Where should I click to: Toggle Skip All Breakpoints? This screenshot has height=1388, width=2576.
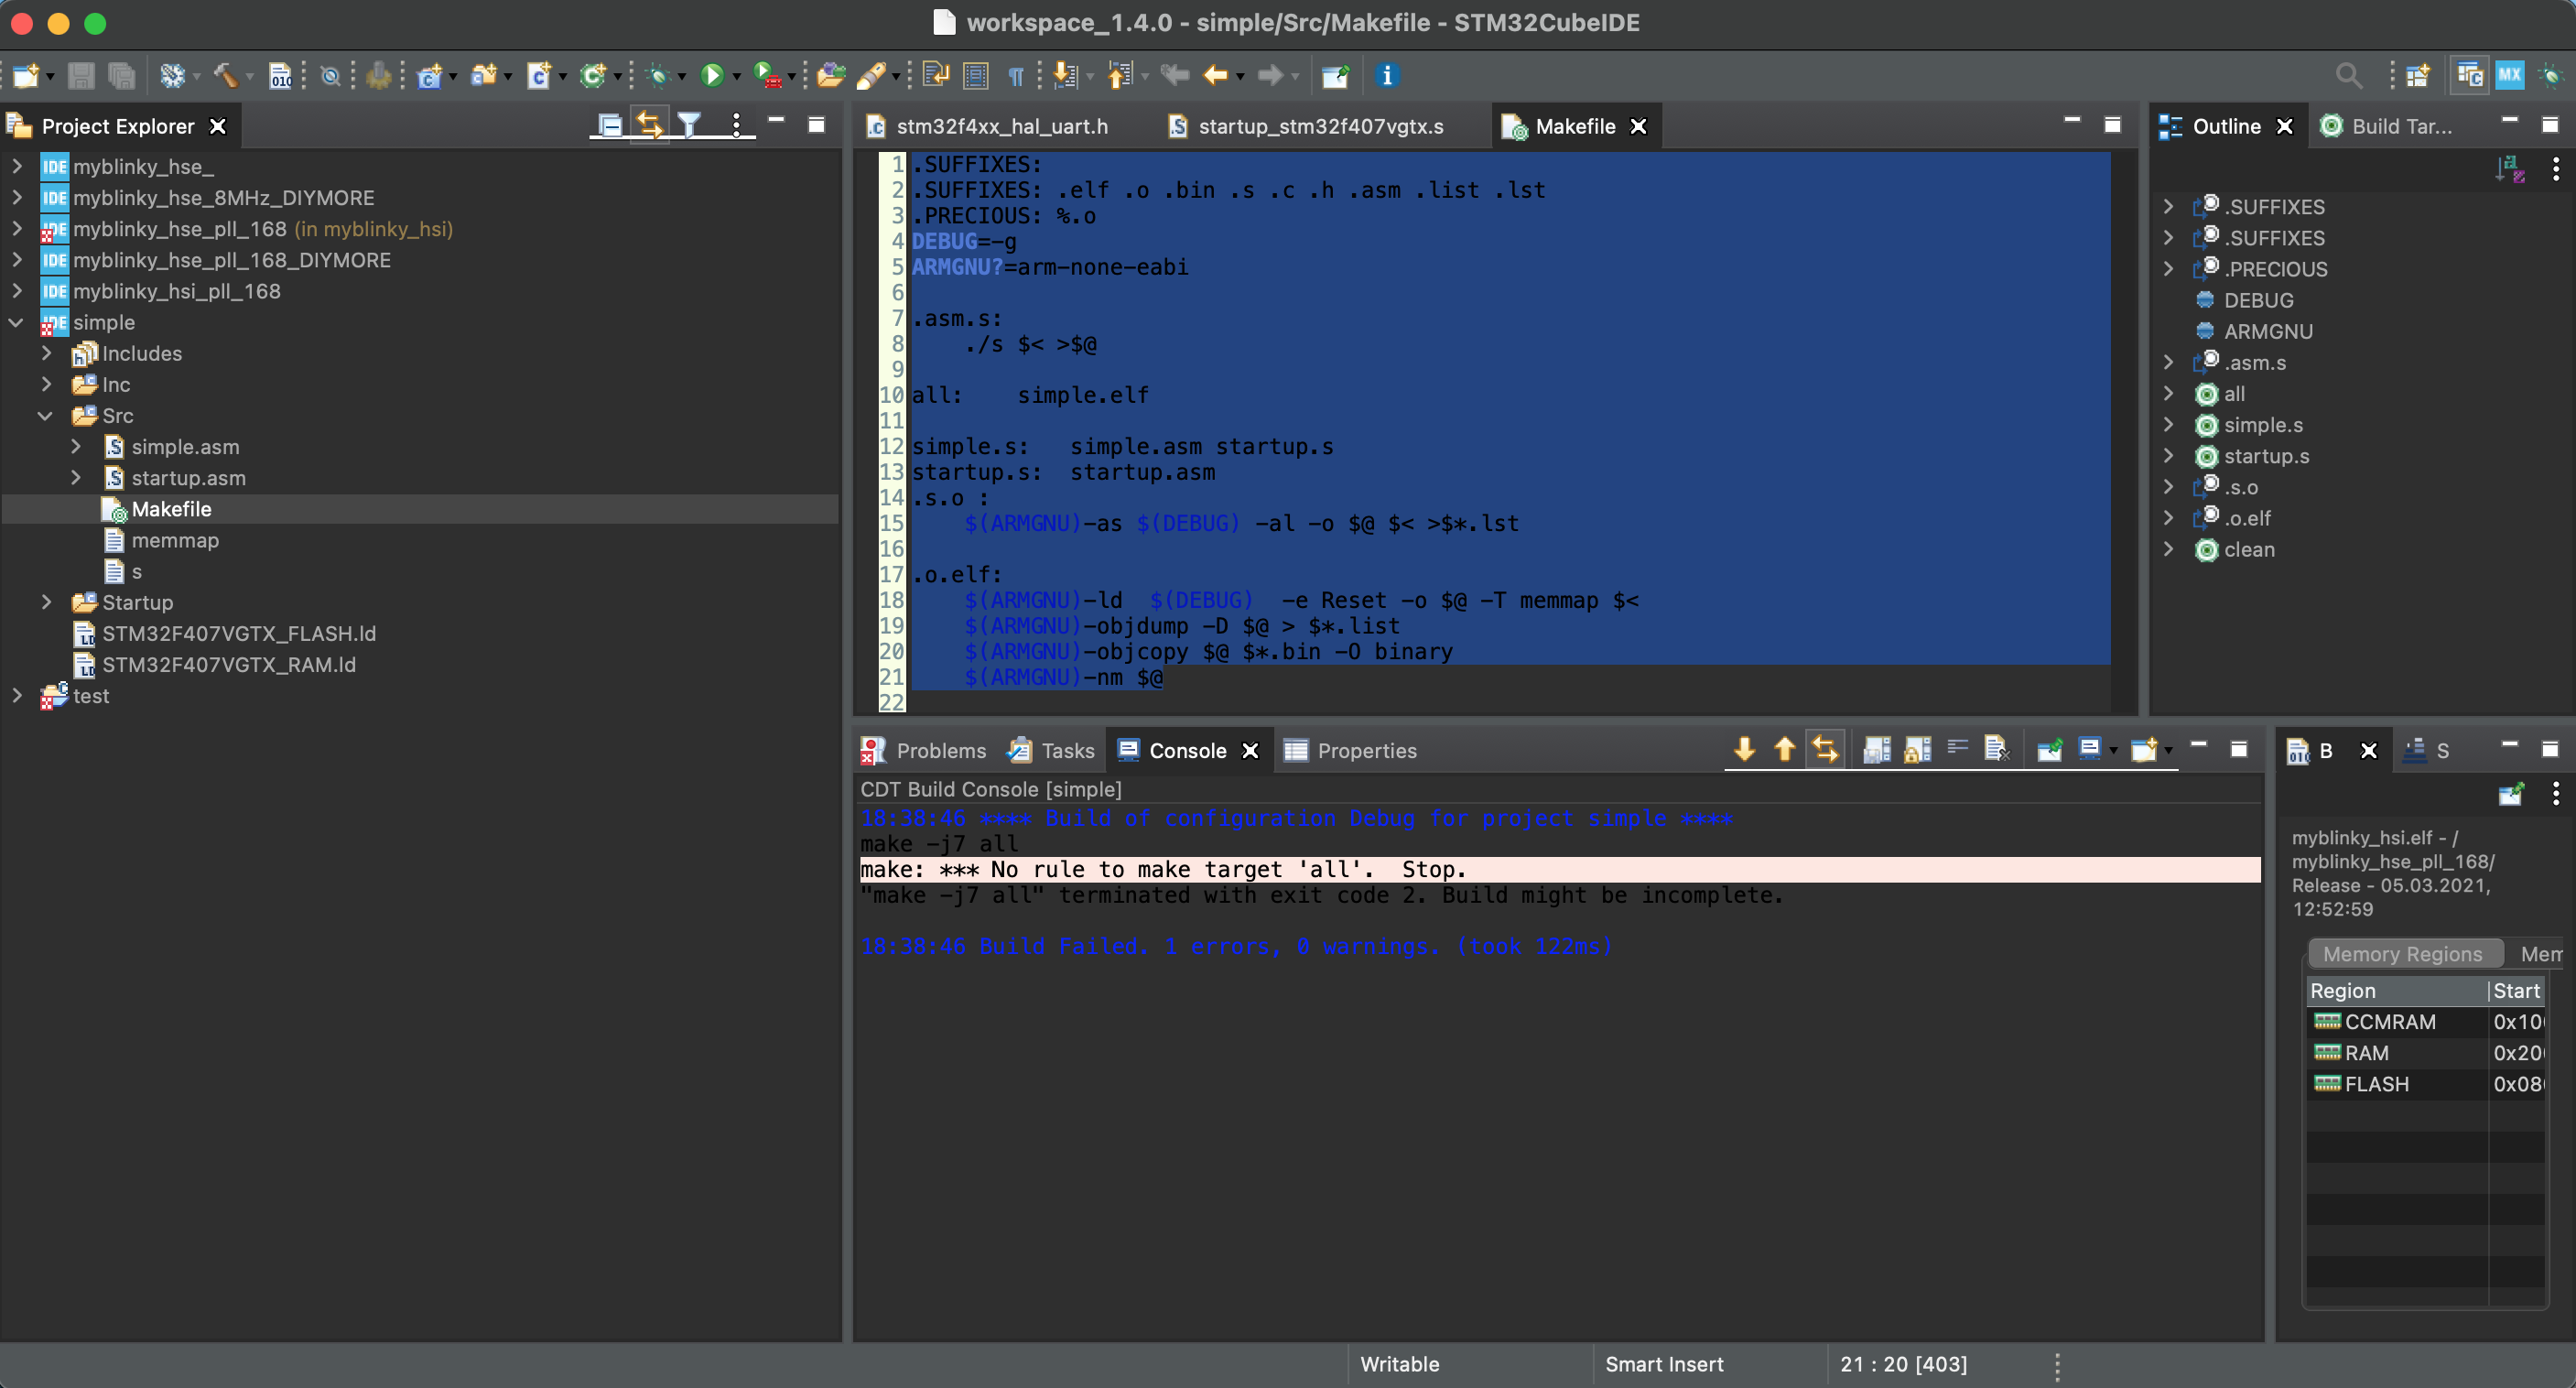tap(330, 75)
